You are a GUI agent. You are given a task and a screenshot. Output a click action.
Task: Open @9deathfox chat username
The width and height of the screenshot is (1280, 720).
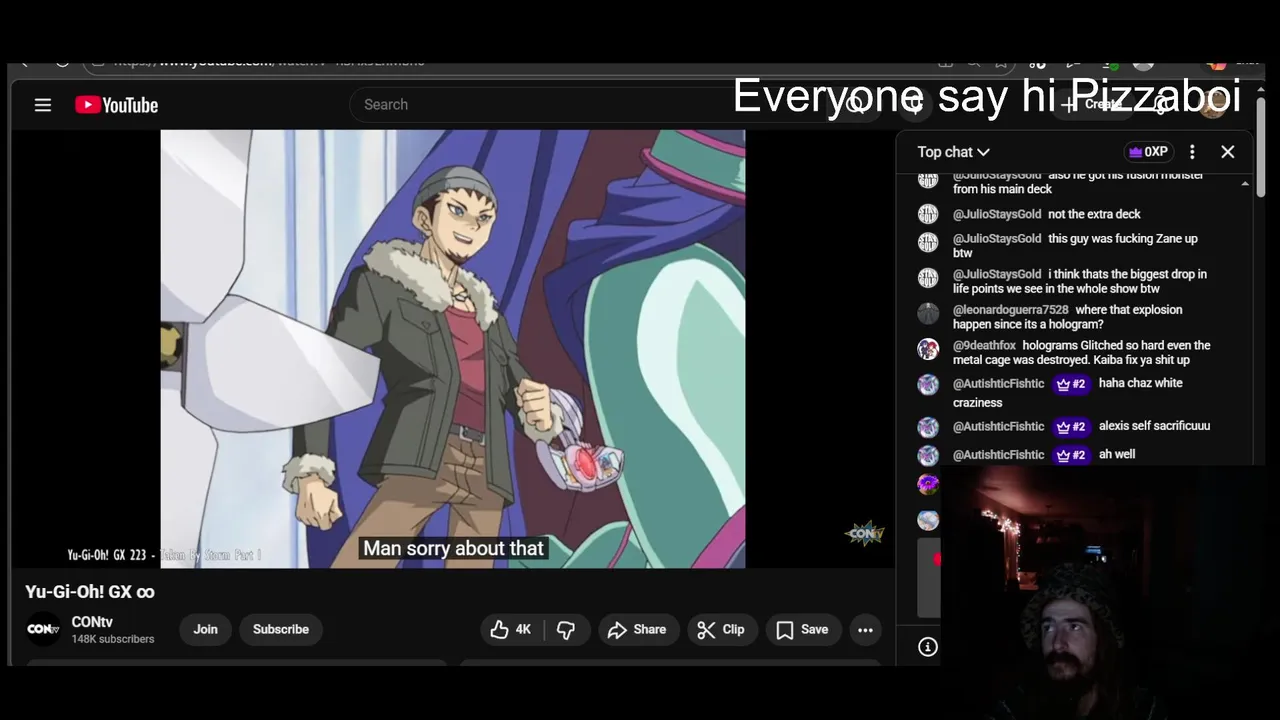(x=984, y=345)
